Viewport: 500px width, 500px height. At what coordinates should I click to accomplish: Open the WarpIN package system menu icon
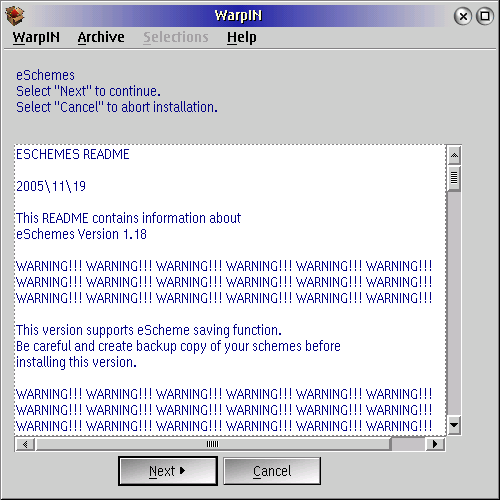point(15,16)
